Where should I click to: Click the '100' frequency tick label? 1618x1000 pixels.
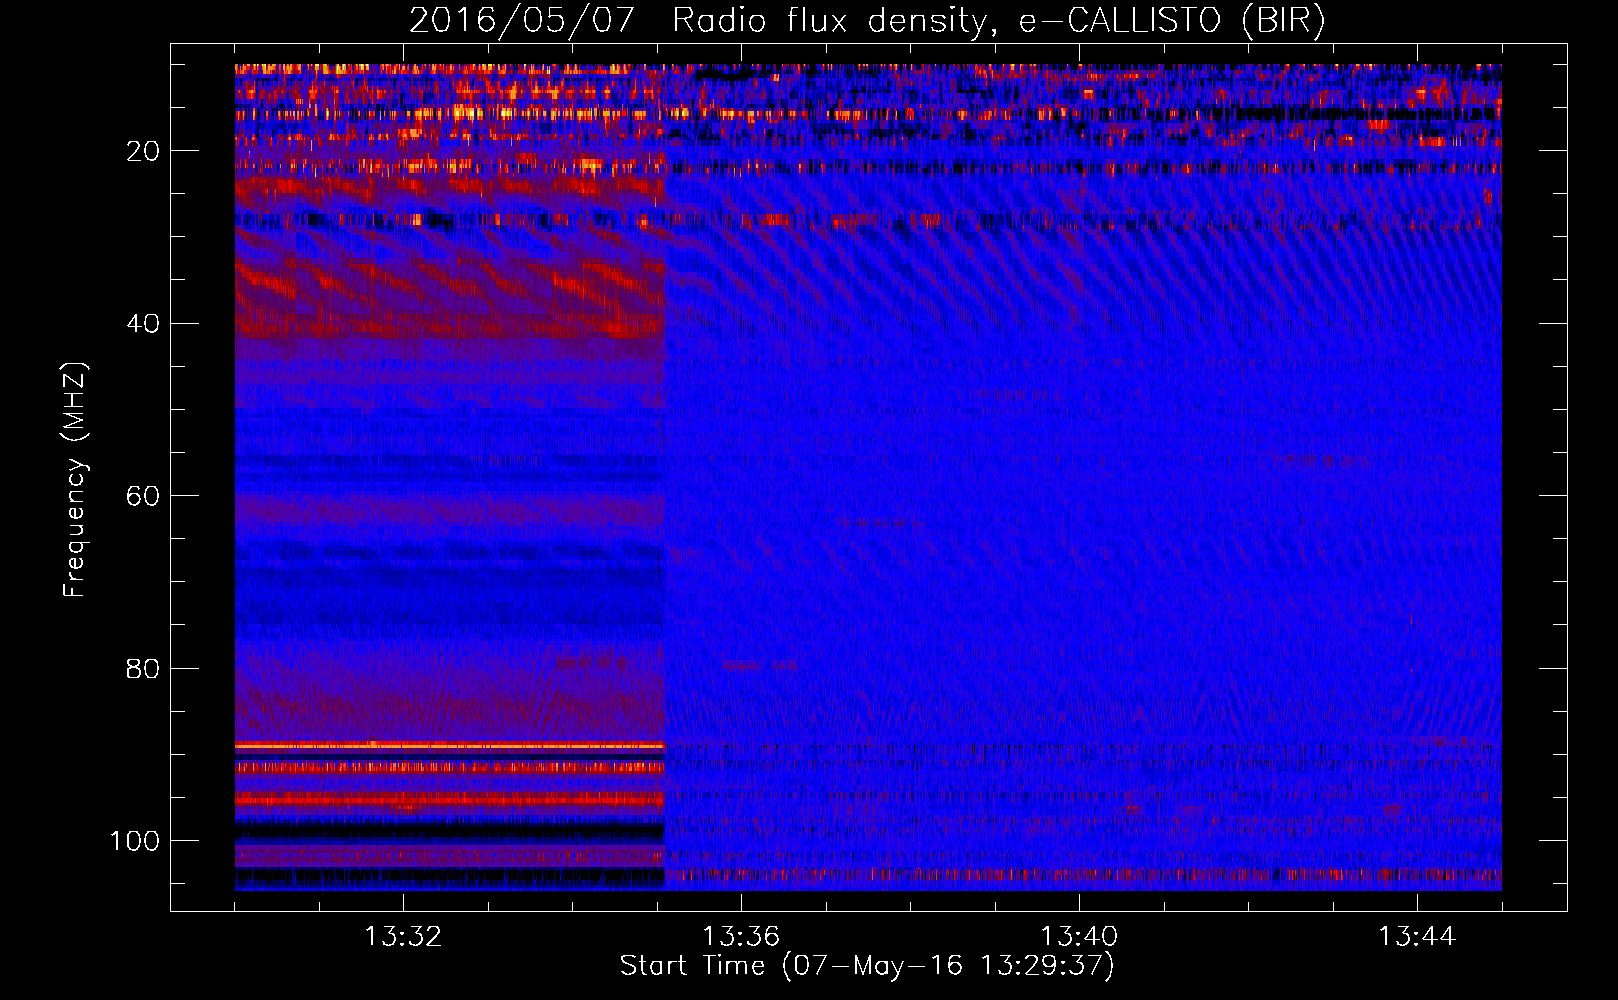[135, 841]
